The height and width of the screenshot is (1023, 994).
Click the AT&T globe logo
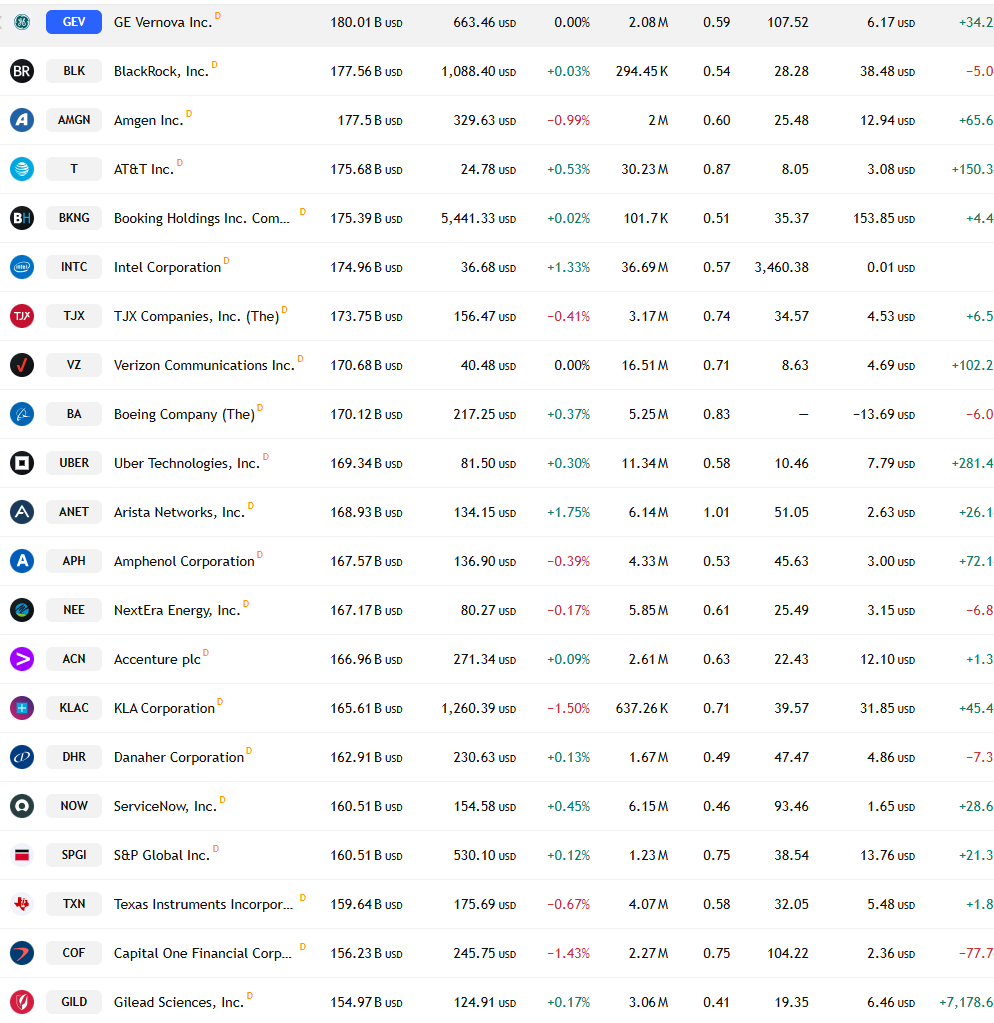pyautogui.click(x=22, y=169)
